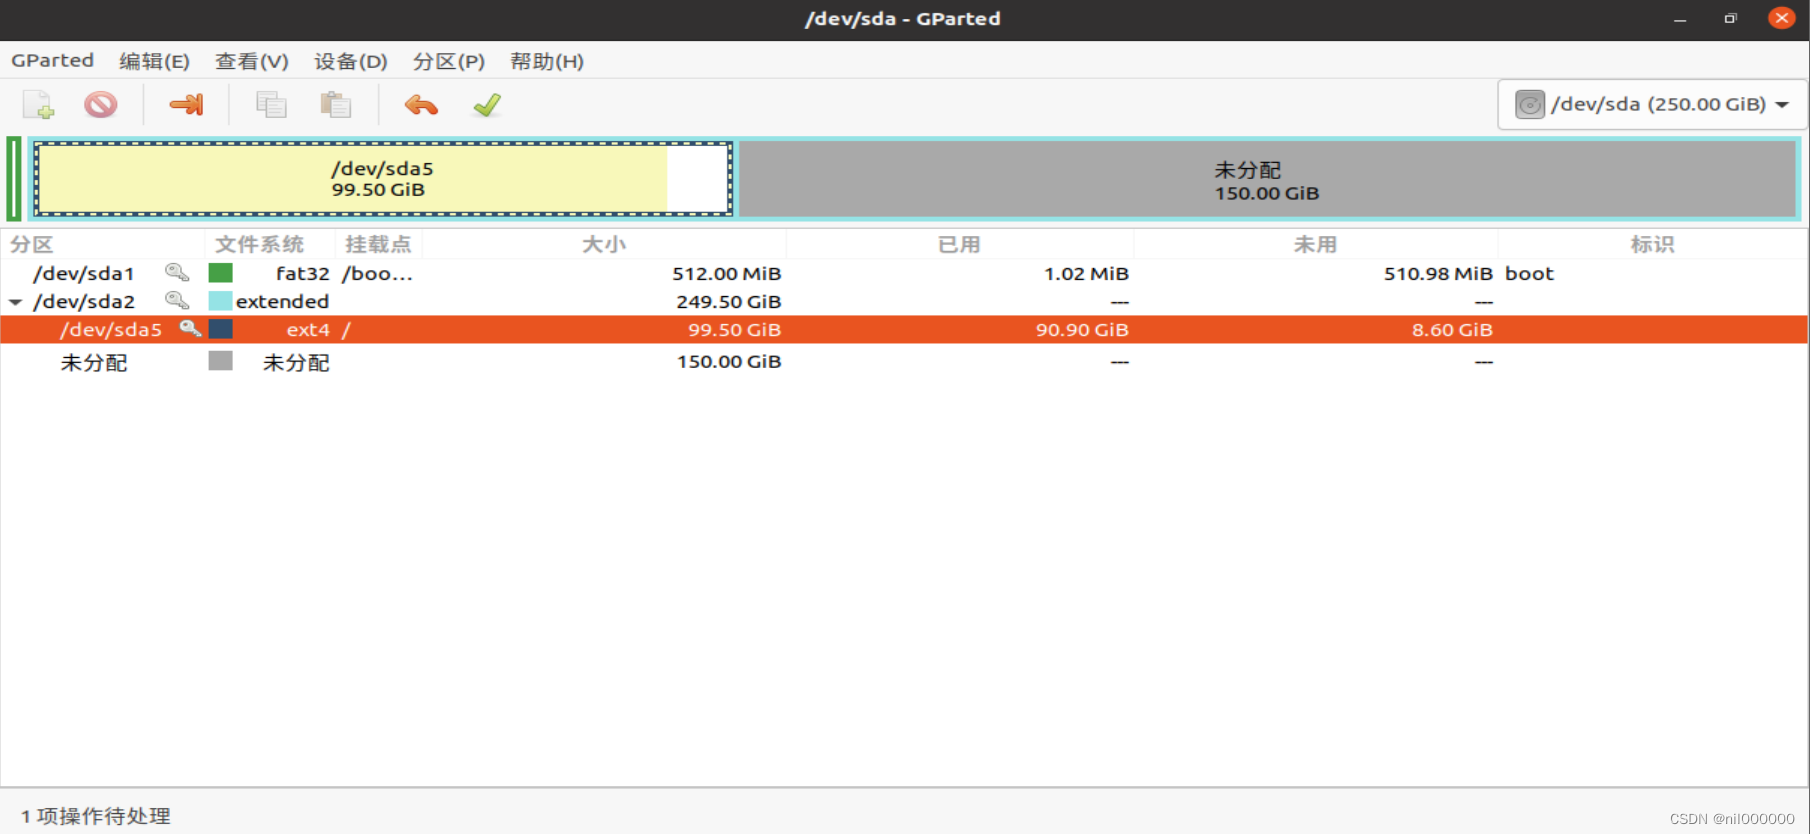Click the green fat32 color swatch
Screen dimensions: 1810x834
(220, 272)
